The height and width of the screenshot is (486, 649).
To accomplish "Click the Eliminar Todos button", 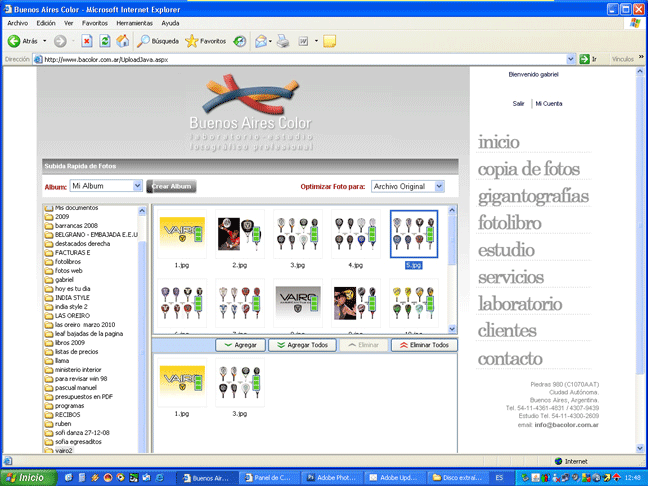I will 424,345.
